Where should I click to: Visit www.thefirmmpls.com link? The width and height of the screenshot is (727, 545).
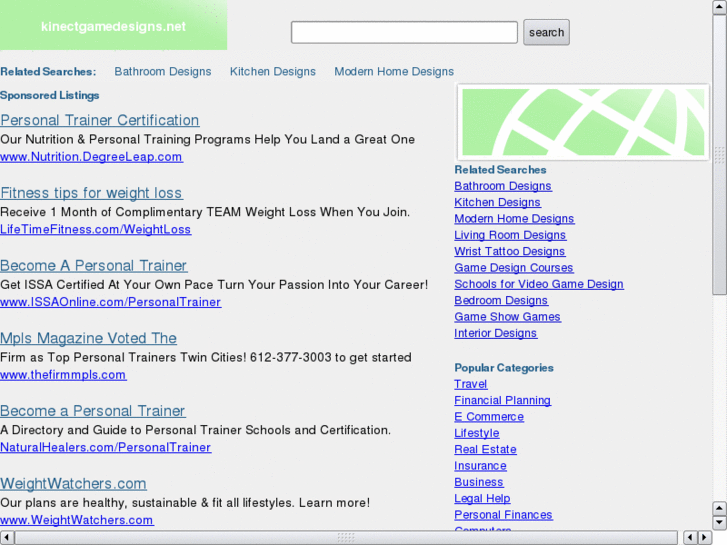tap(63, 375)
